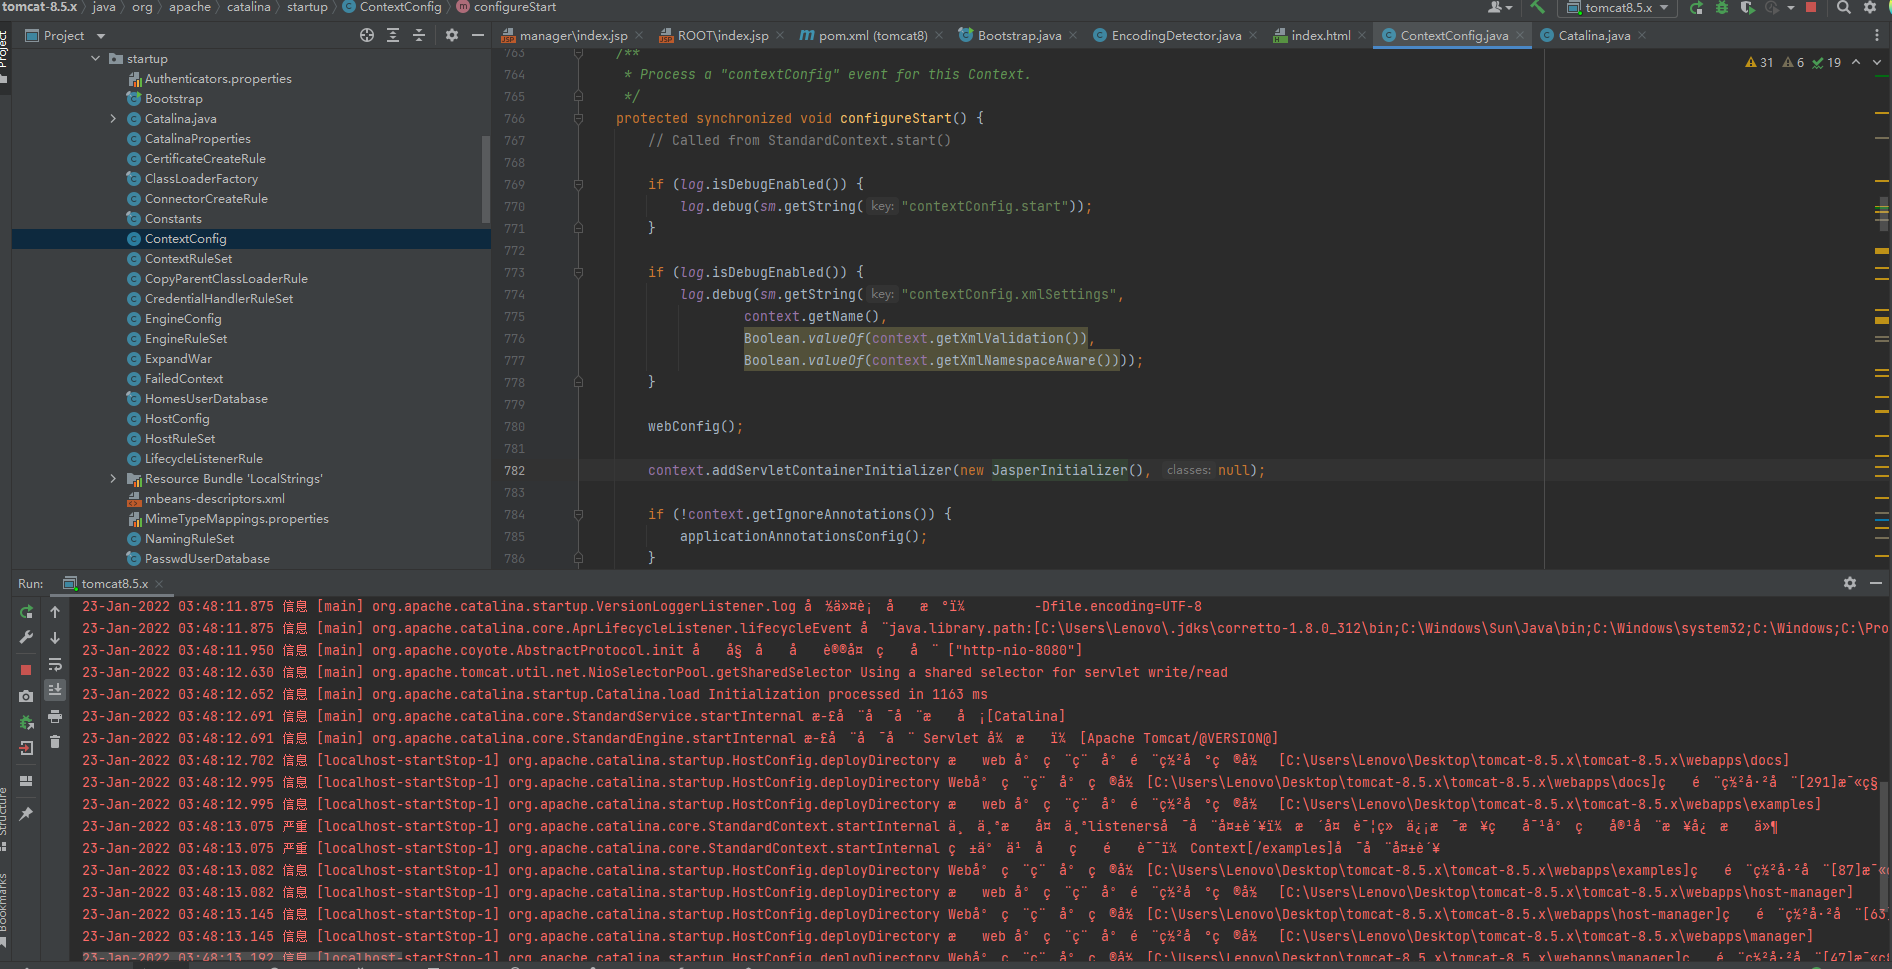The image size is (1892, 969).
Task: Jump down the stack trace arrow
Action: 55,637
